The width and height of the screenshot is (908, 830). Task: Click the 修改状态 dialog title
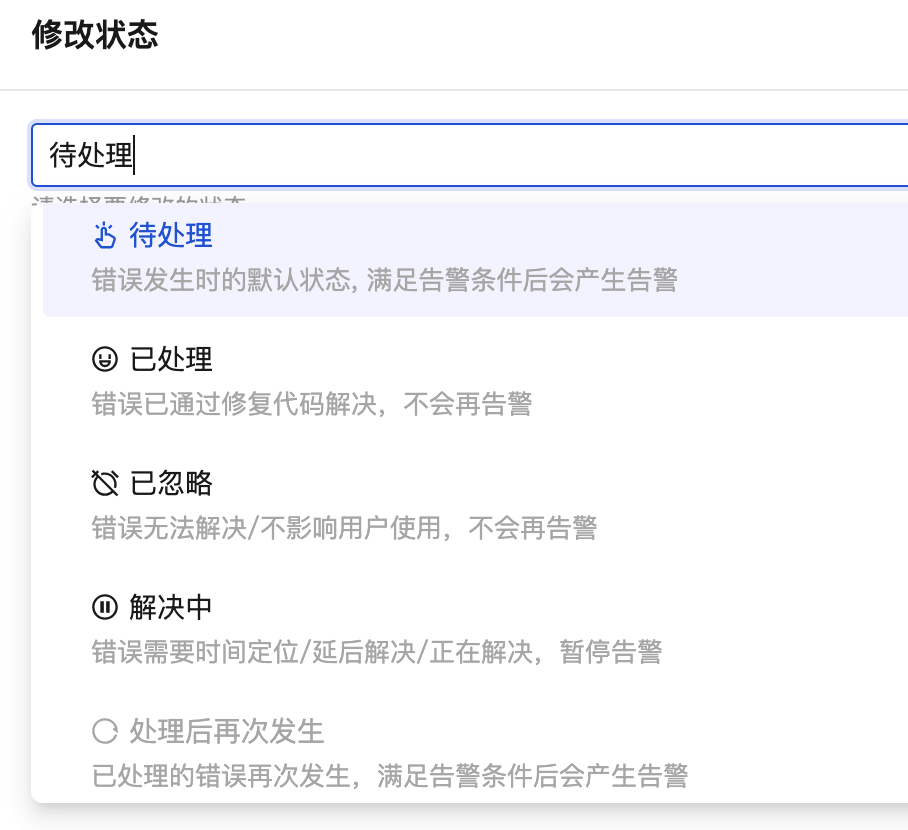click(95, 36)
